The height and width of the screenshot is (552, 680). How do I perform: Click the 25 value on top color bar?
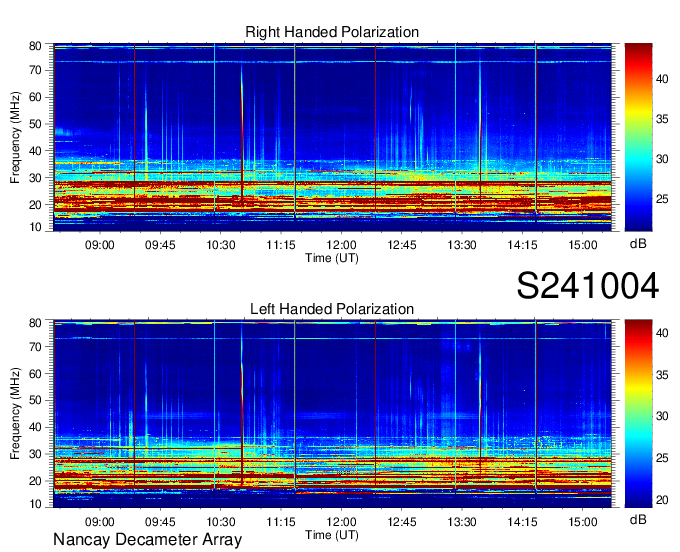662,199
